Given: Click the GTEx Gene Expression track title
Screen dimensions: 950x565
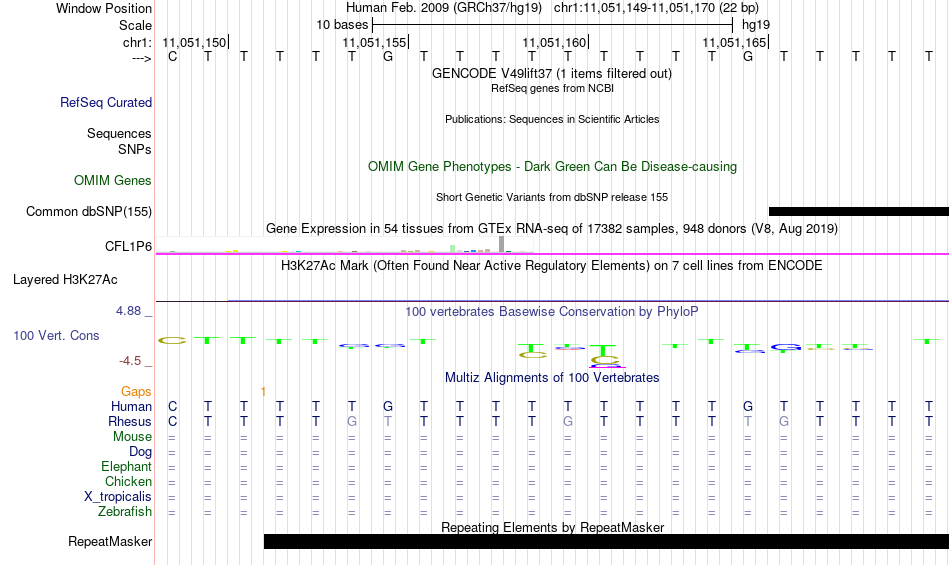Looking at the screenshot, I should [551, 229].
